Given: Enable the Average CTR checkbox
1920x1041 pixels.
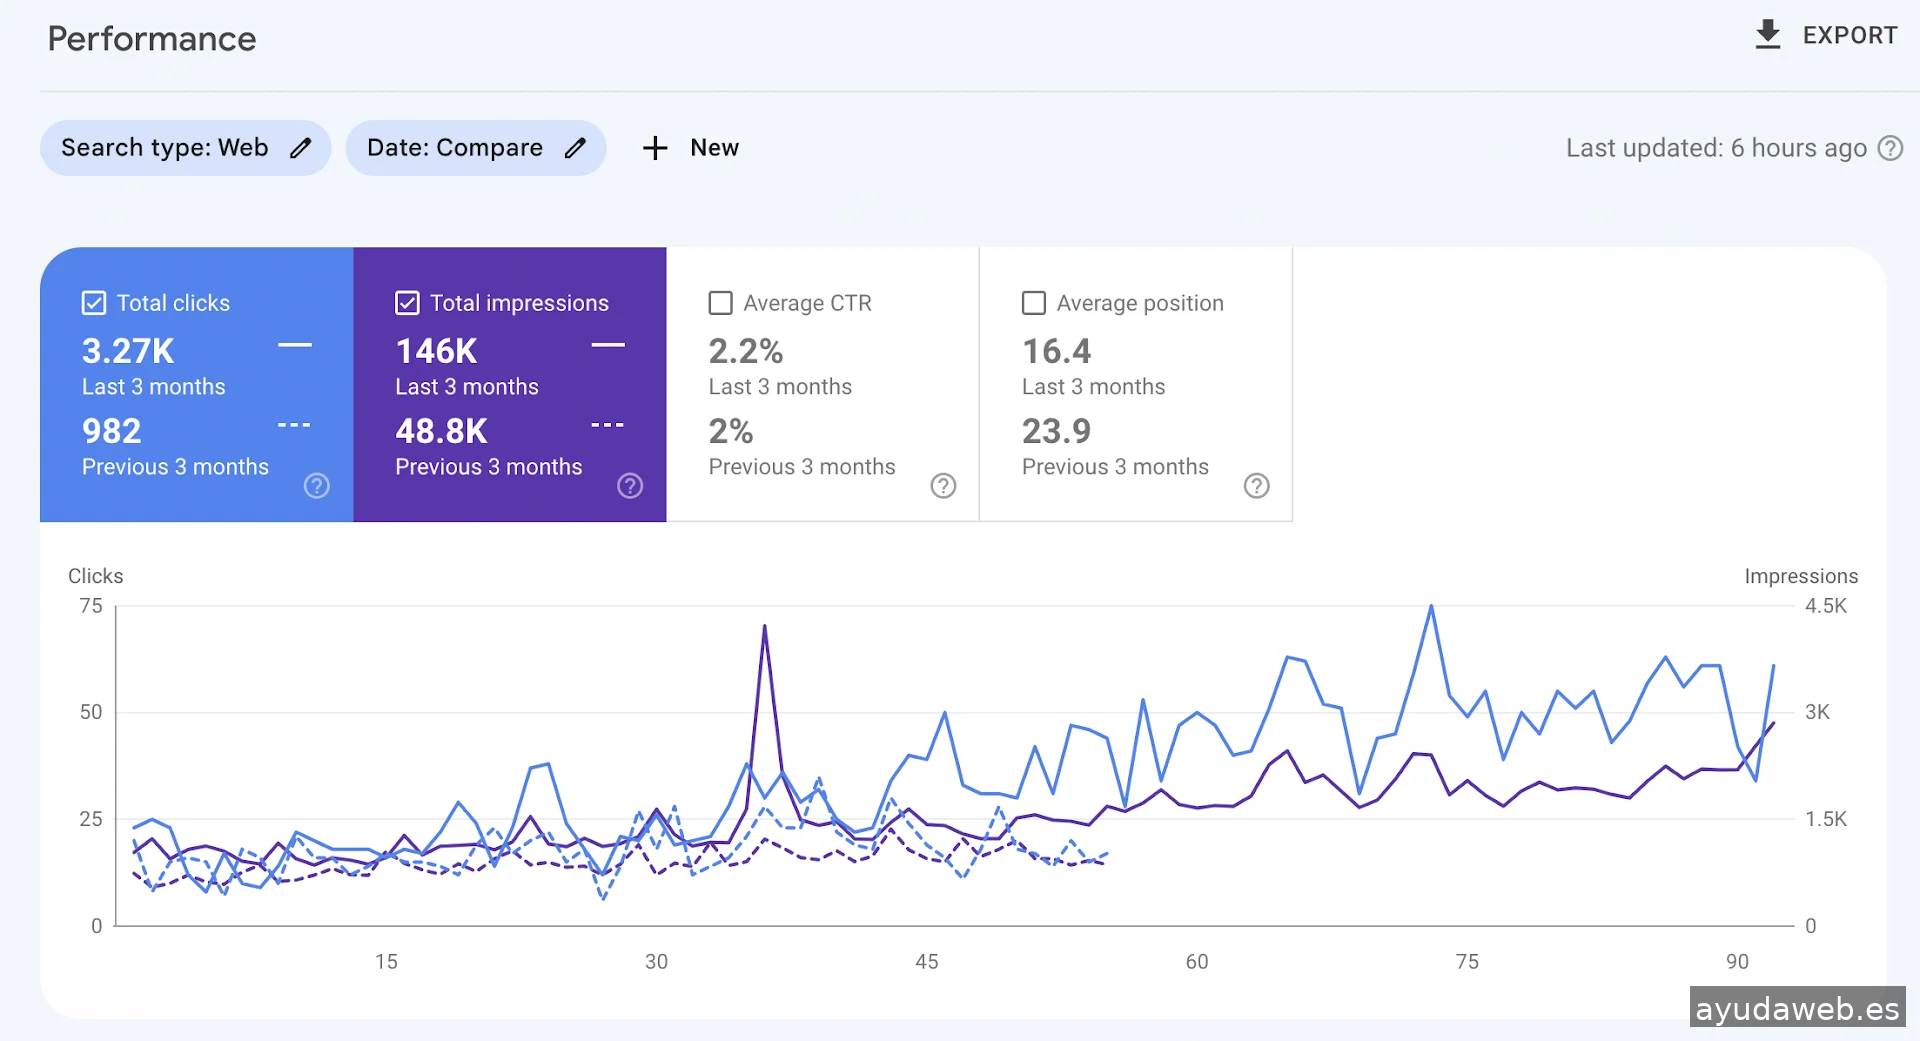Looking at the screenshot, I should point(720,303).
